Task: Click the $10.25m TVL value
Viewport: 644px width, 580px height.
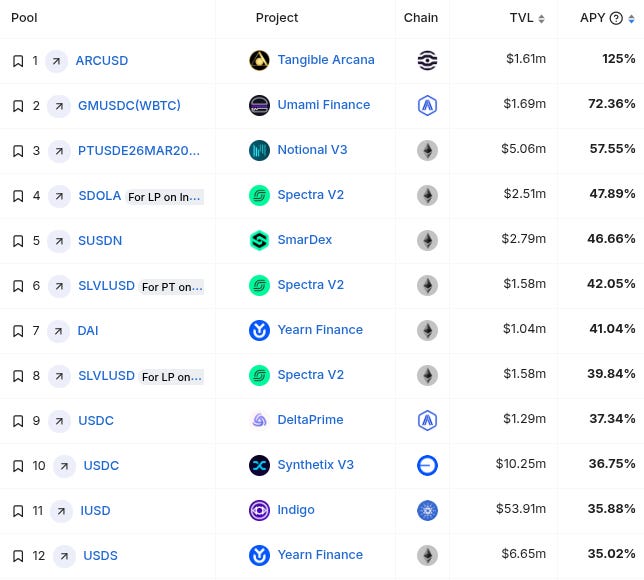Action: pos(521,464)
